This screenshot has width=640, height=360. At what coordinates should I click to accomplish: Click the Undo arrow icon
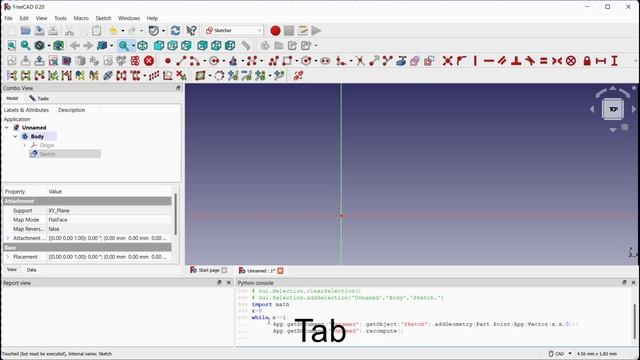coord(113,31)
